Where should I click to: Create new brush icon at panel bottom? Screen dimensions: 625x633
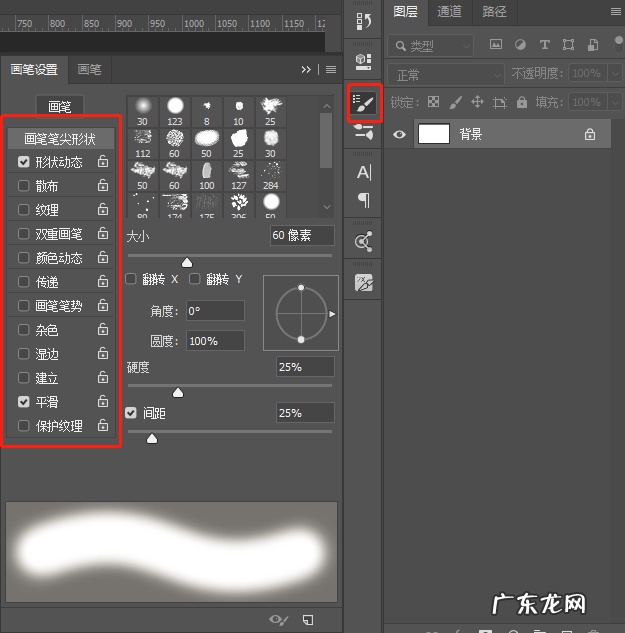point(308,619)
